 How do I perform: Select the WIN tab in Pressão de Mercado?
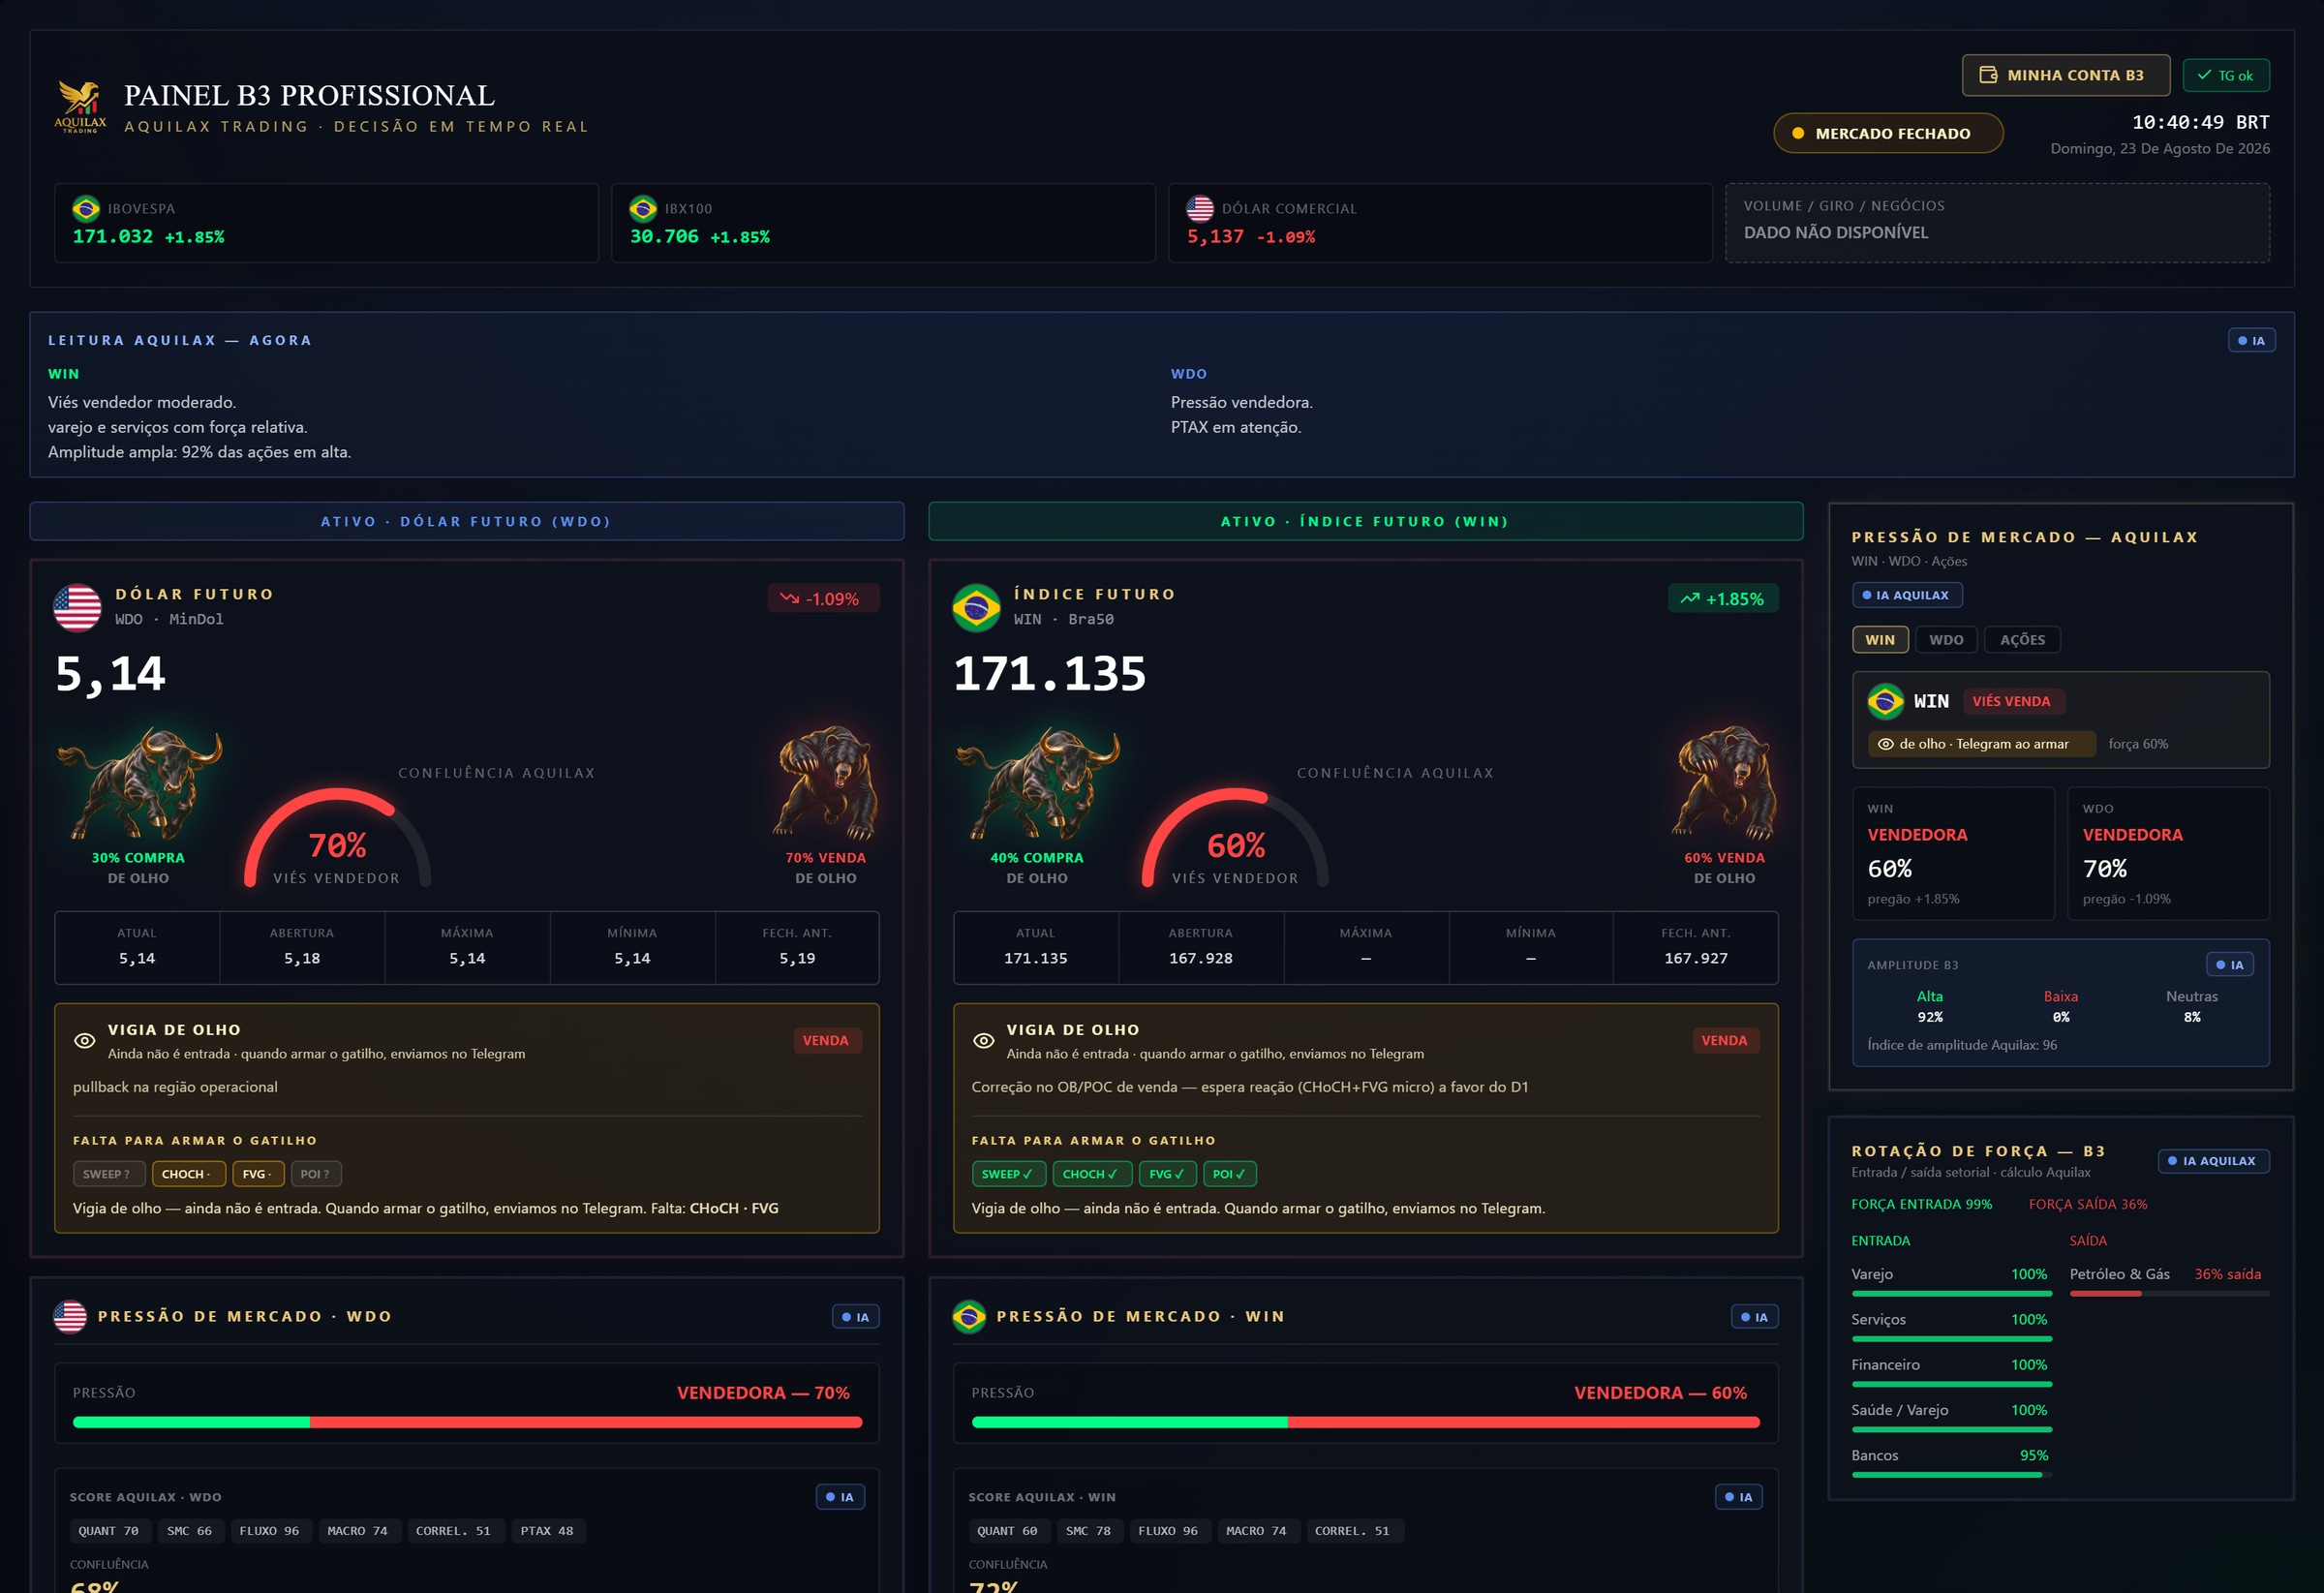point(1880,640)
